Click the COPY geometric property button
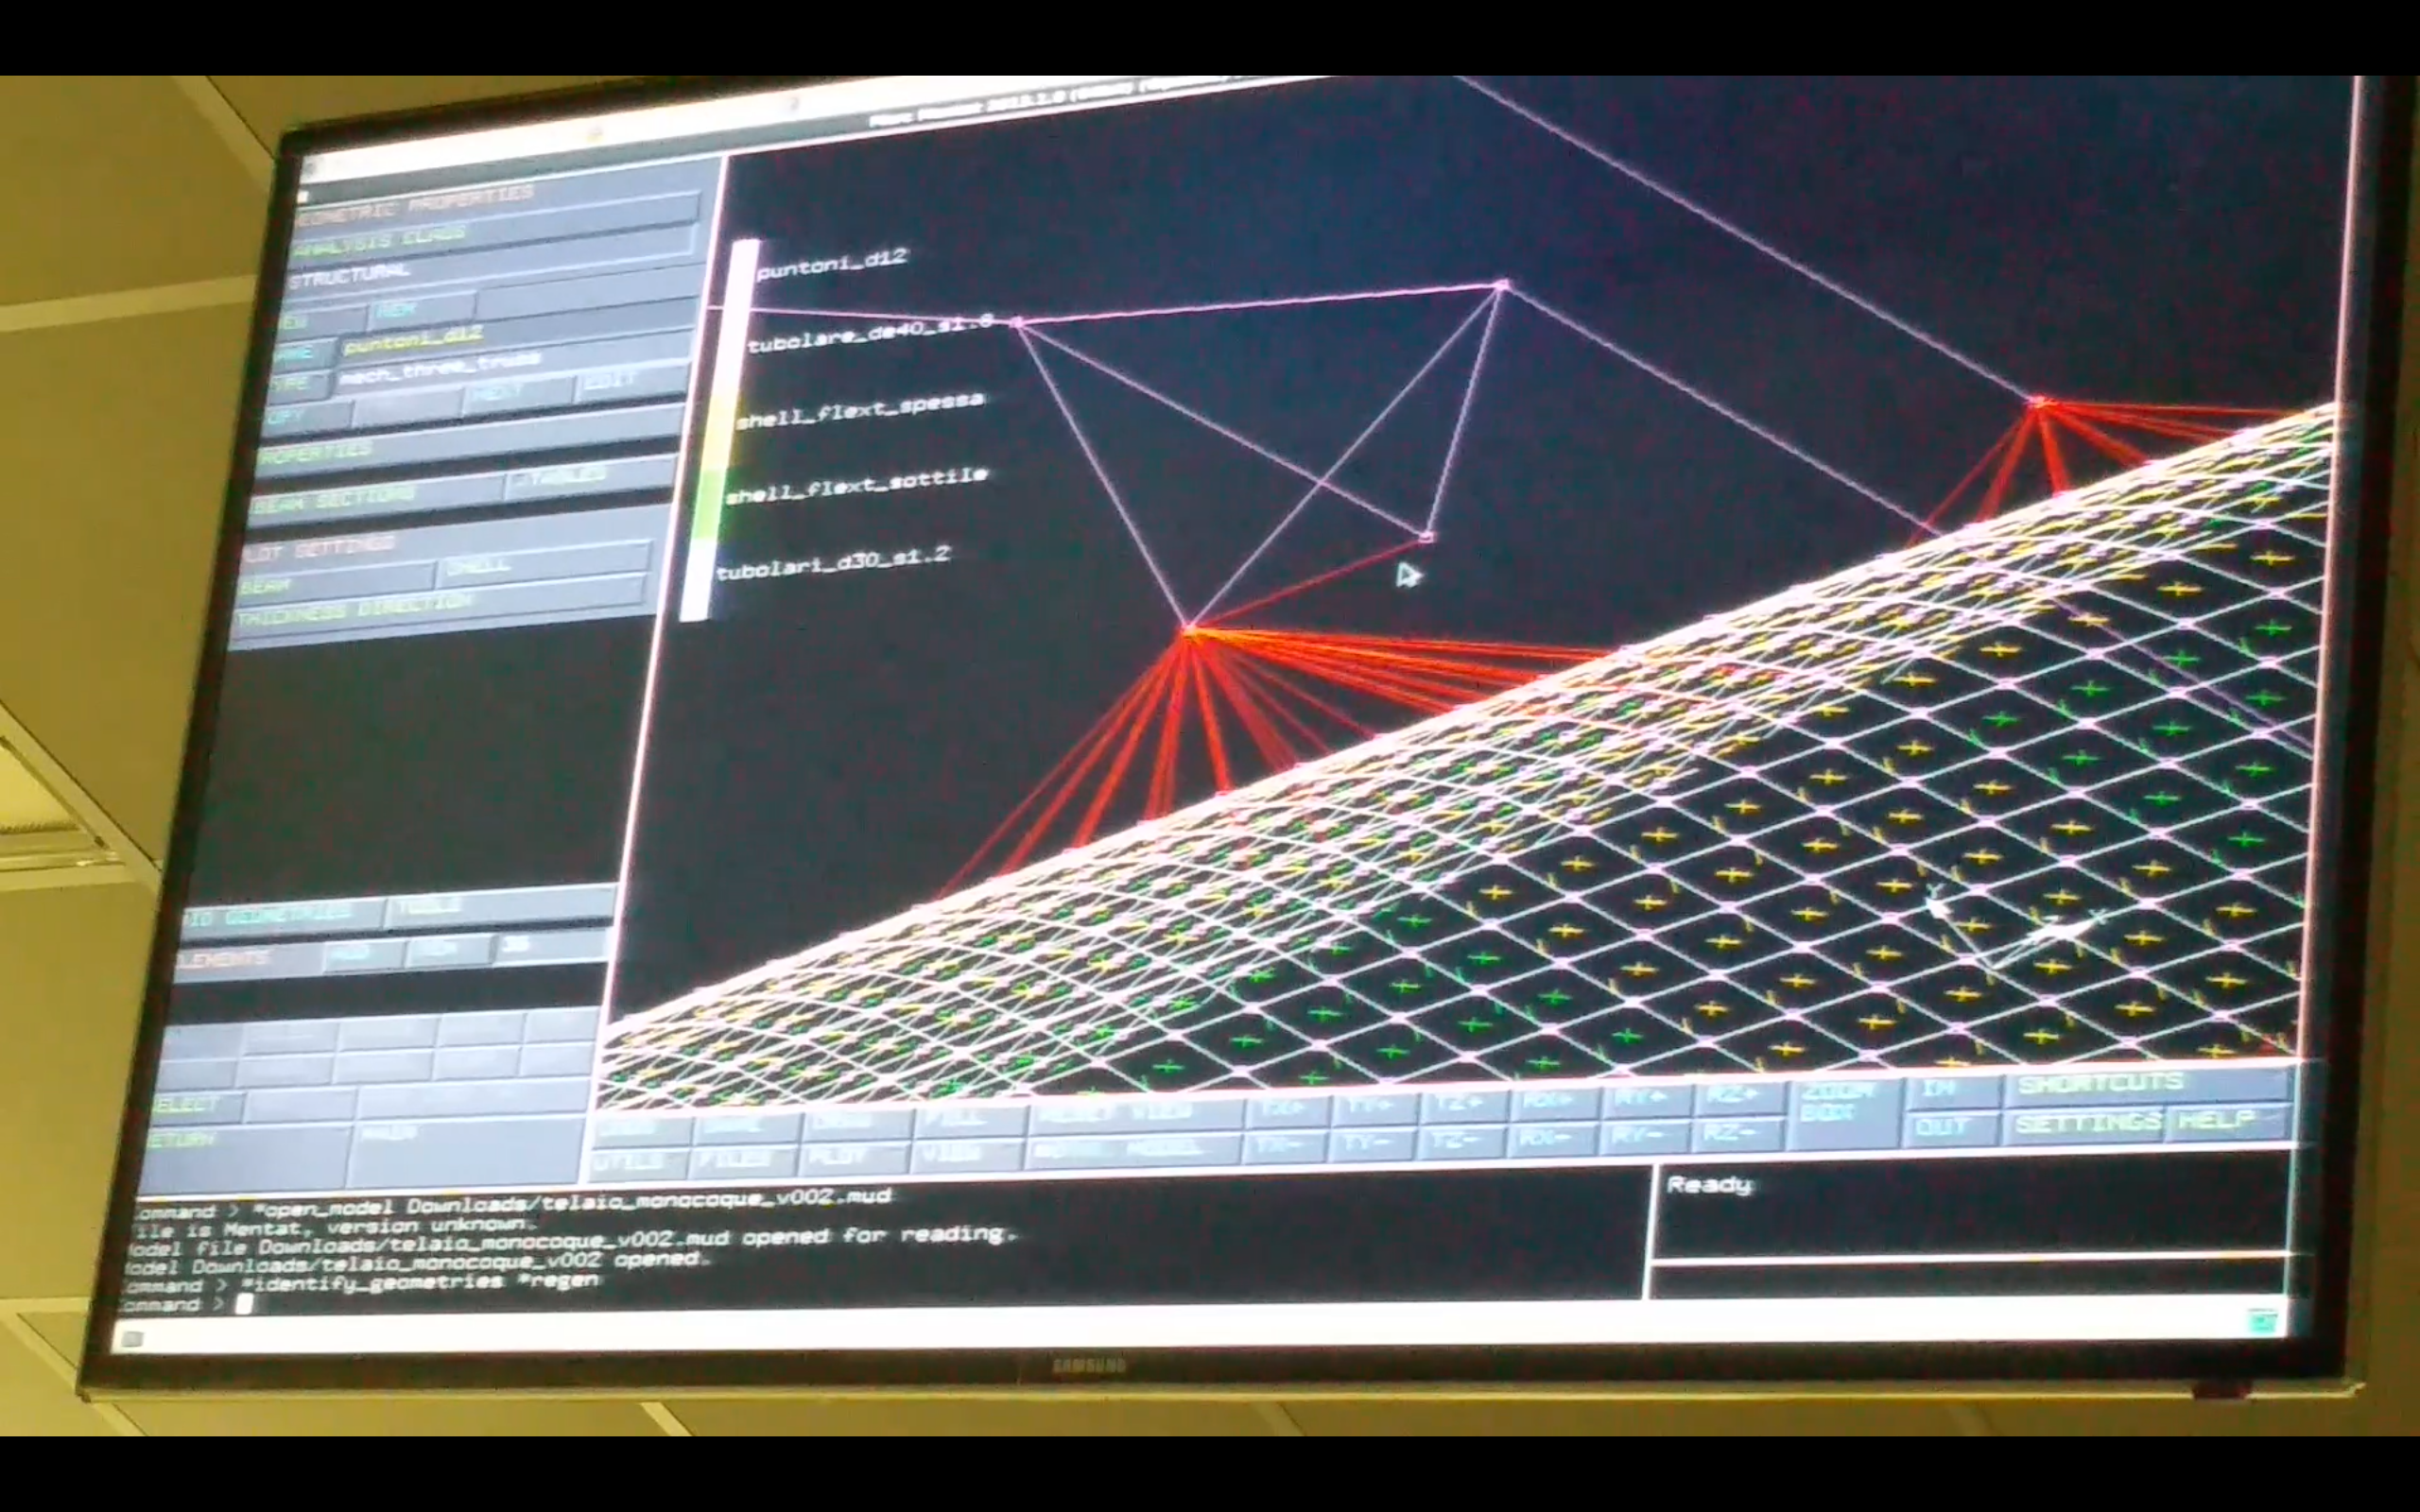This screenshot has width=2420, height=1512. (310, 416)
